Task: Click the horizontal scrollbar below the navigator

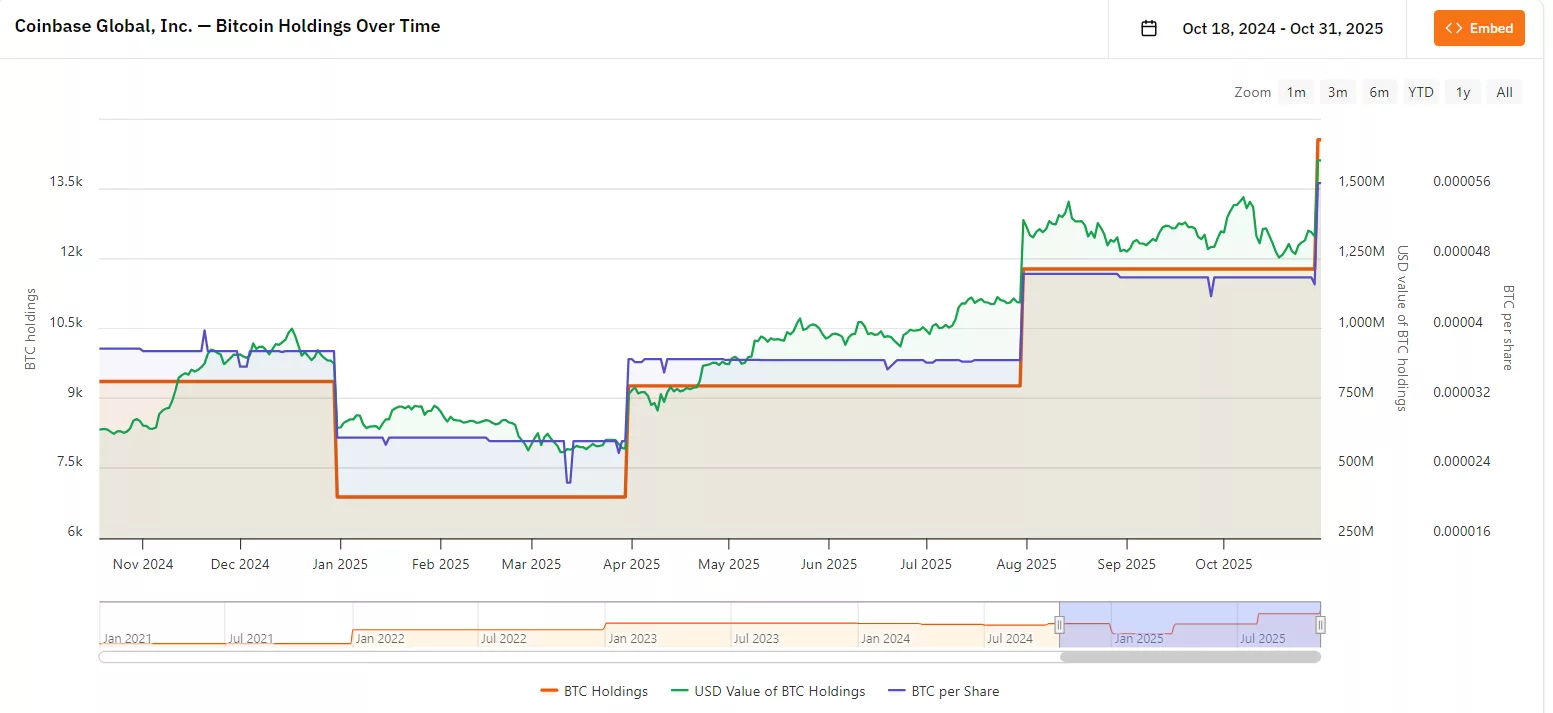Action: point(710,657)
